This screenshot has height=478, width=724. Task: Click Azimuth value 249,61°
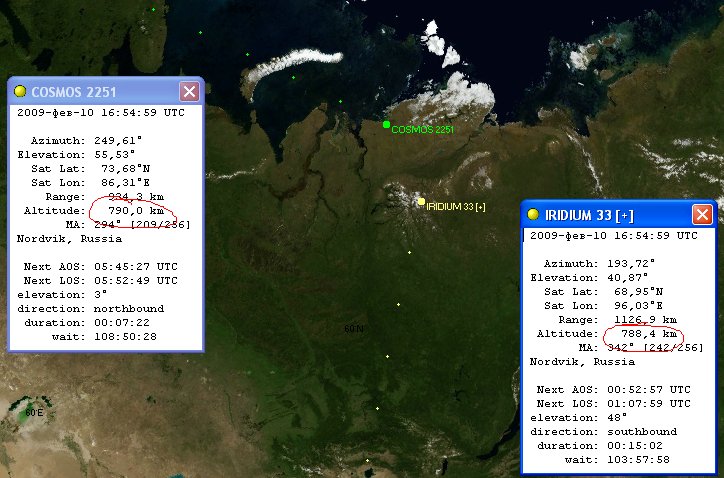pos(118,140)
